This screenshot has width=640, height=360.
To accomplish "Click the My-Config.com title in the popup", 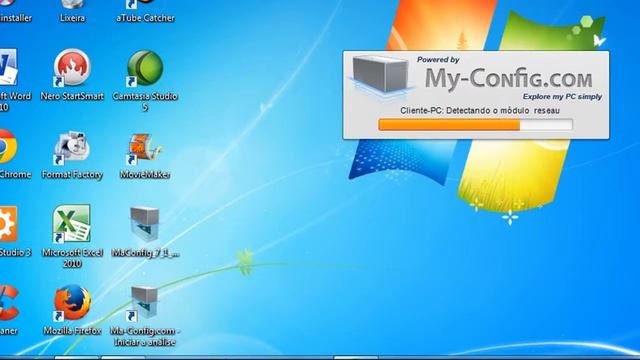I will [x=508, y=78].
